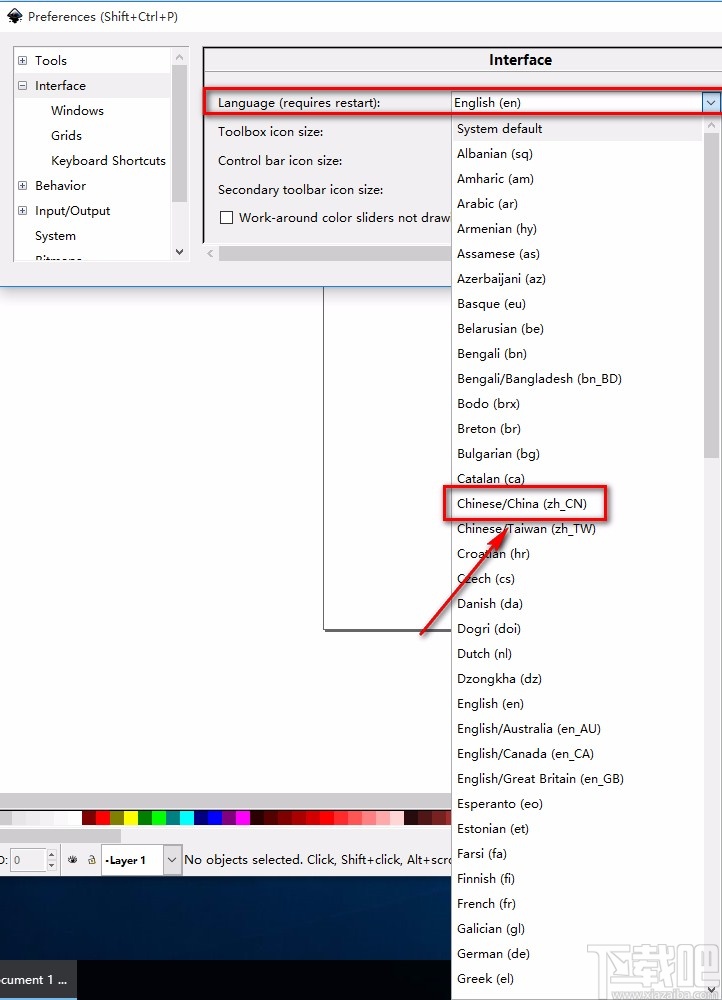Click the Interface panel horizontal scroll-left arrow

pyautogui.click(x=210, y=253)
